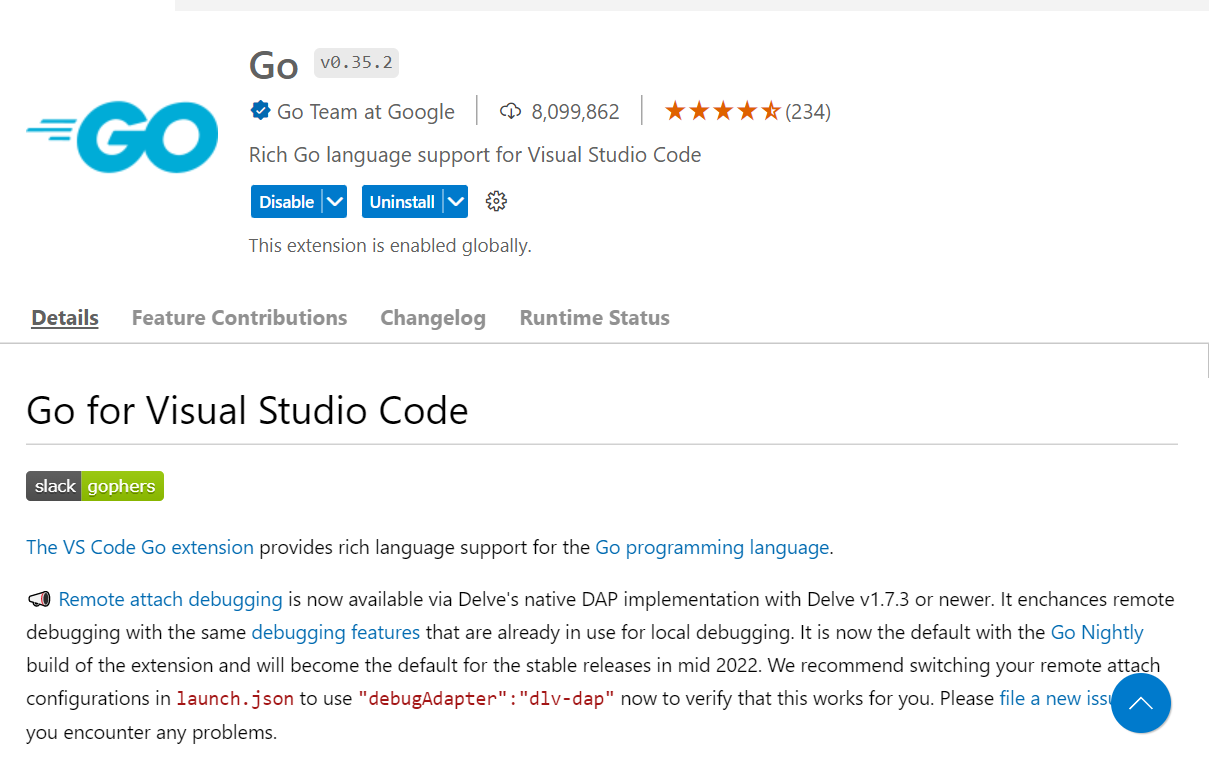This screenshot has height=770, width=1209.
Task: Open the Go Nightly link
Action: pyautogui.click(x=1097, y=632)
